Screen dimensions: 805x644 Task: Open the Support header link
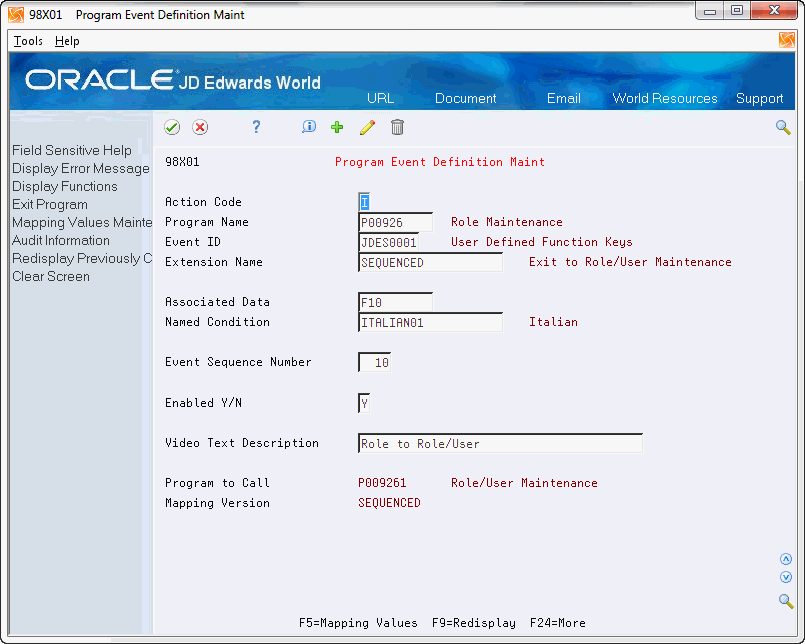(759, 99)
